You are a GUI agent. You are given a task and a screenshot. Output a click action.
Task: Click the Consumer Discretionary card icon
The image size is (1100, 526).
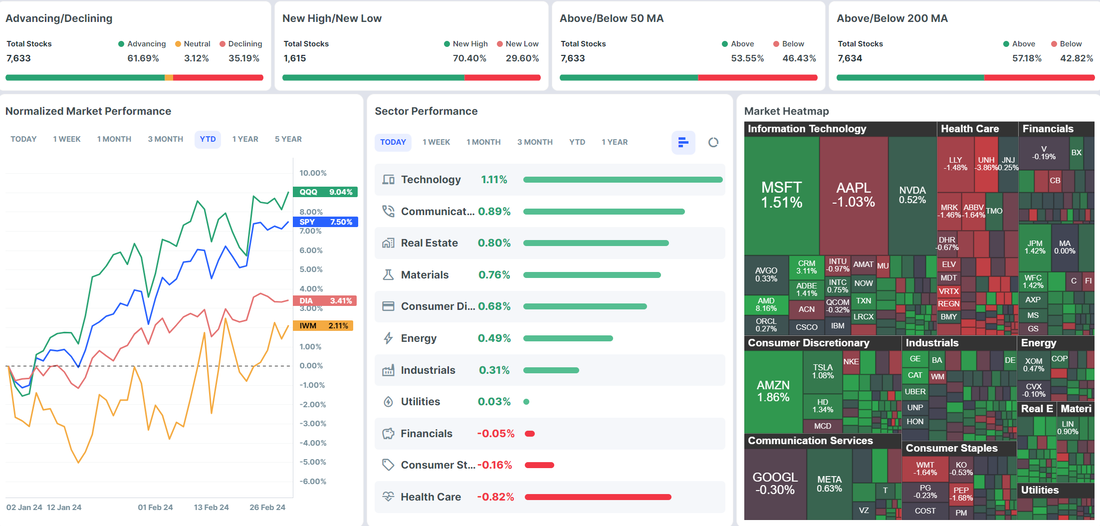click(x=388, y=306)
